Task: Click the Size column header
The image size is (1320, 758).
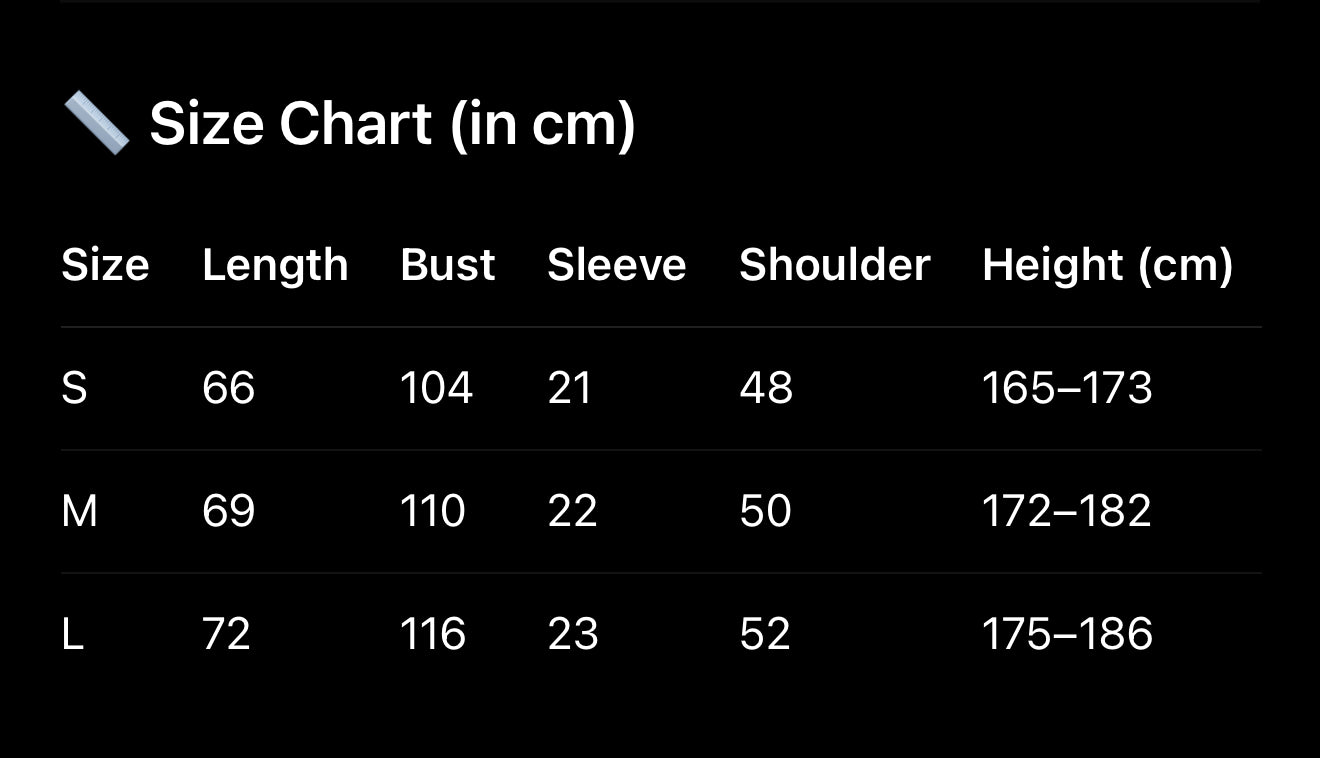Action: [105, 265]
